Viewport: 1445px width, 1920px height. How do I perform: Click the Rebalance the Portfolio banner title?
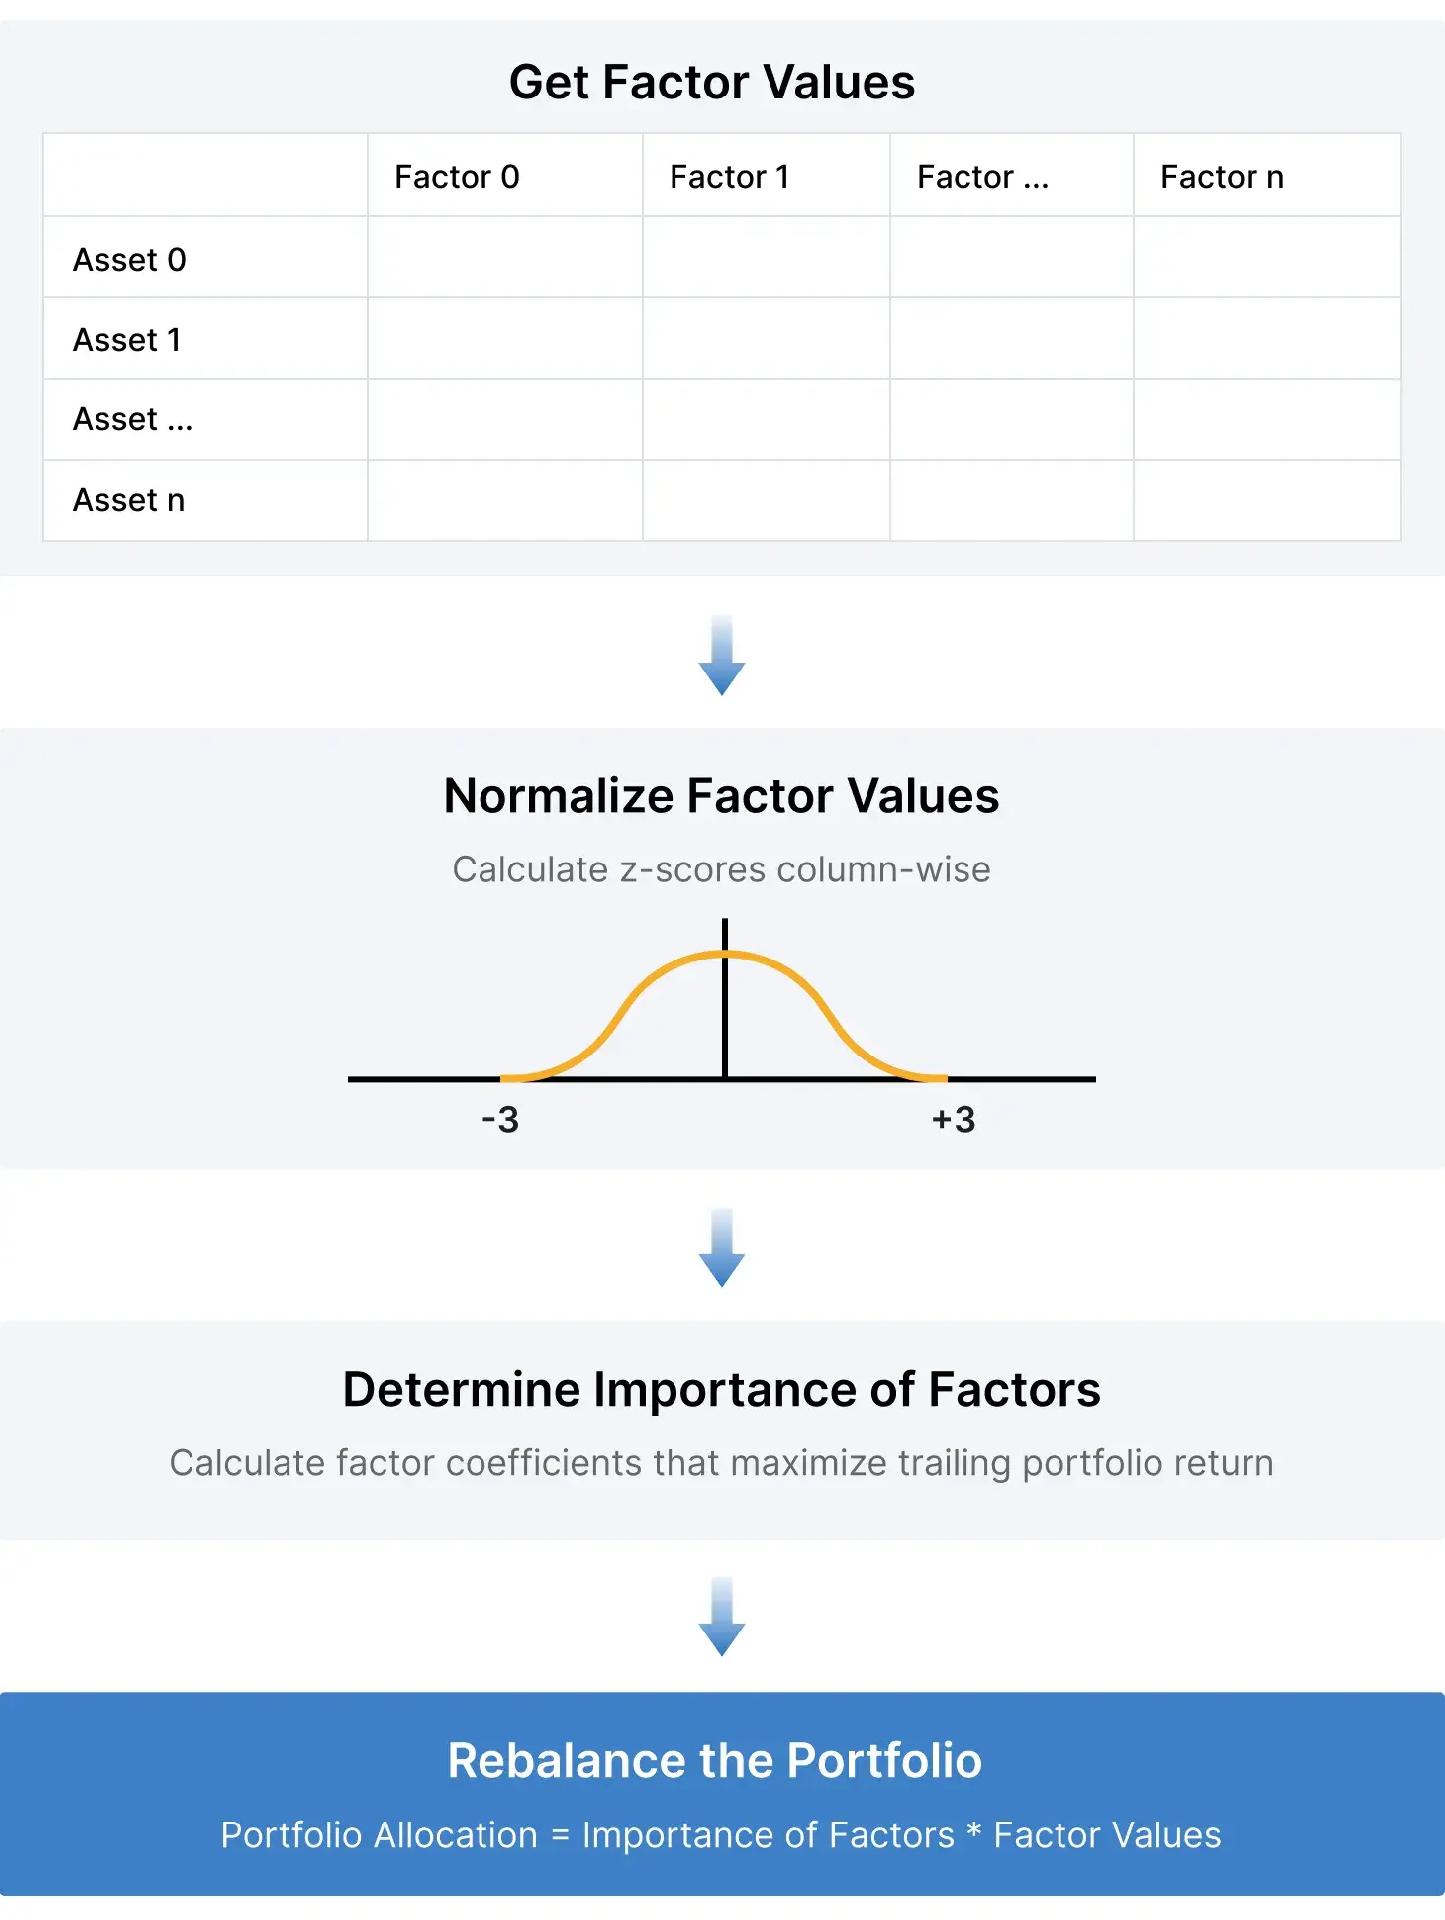pyautogui.click(x=715, y=1761)
